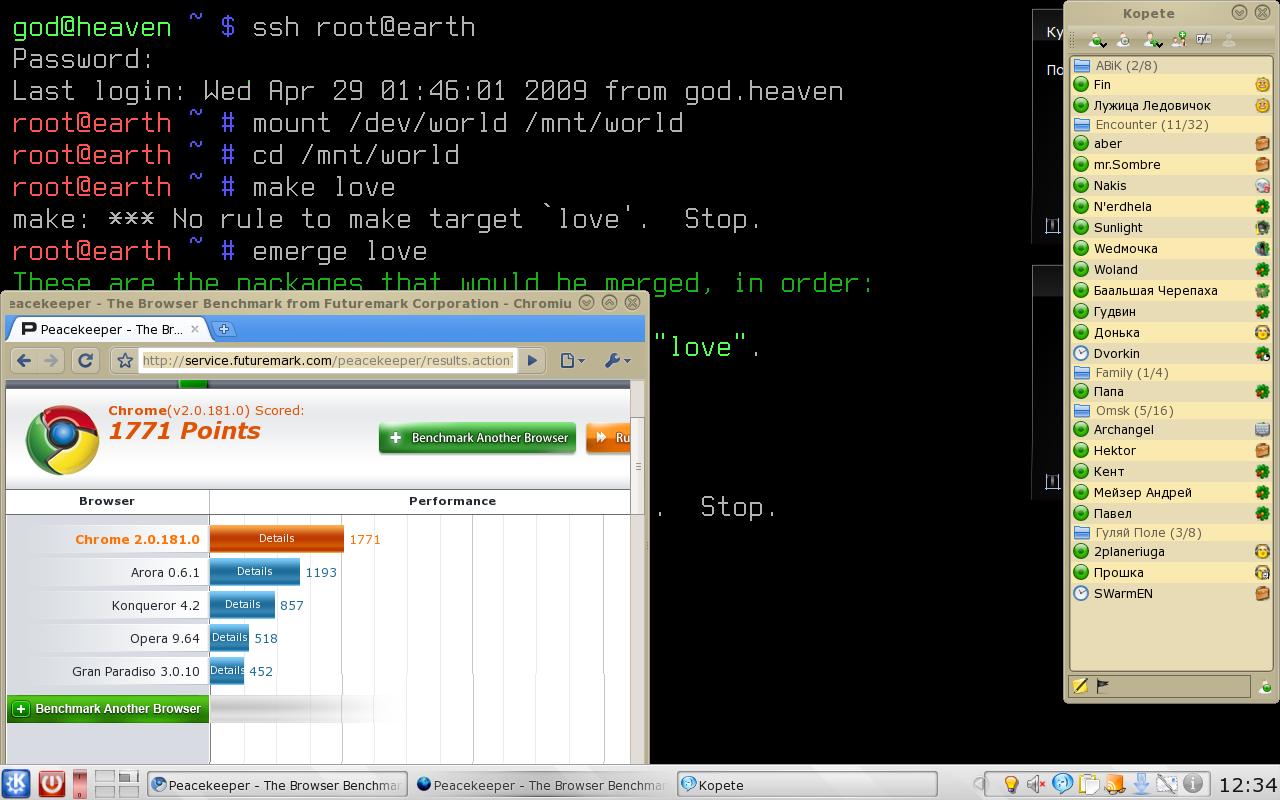Click Chromium page vertical scrollbar

638,466
